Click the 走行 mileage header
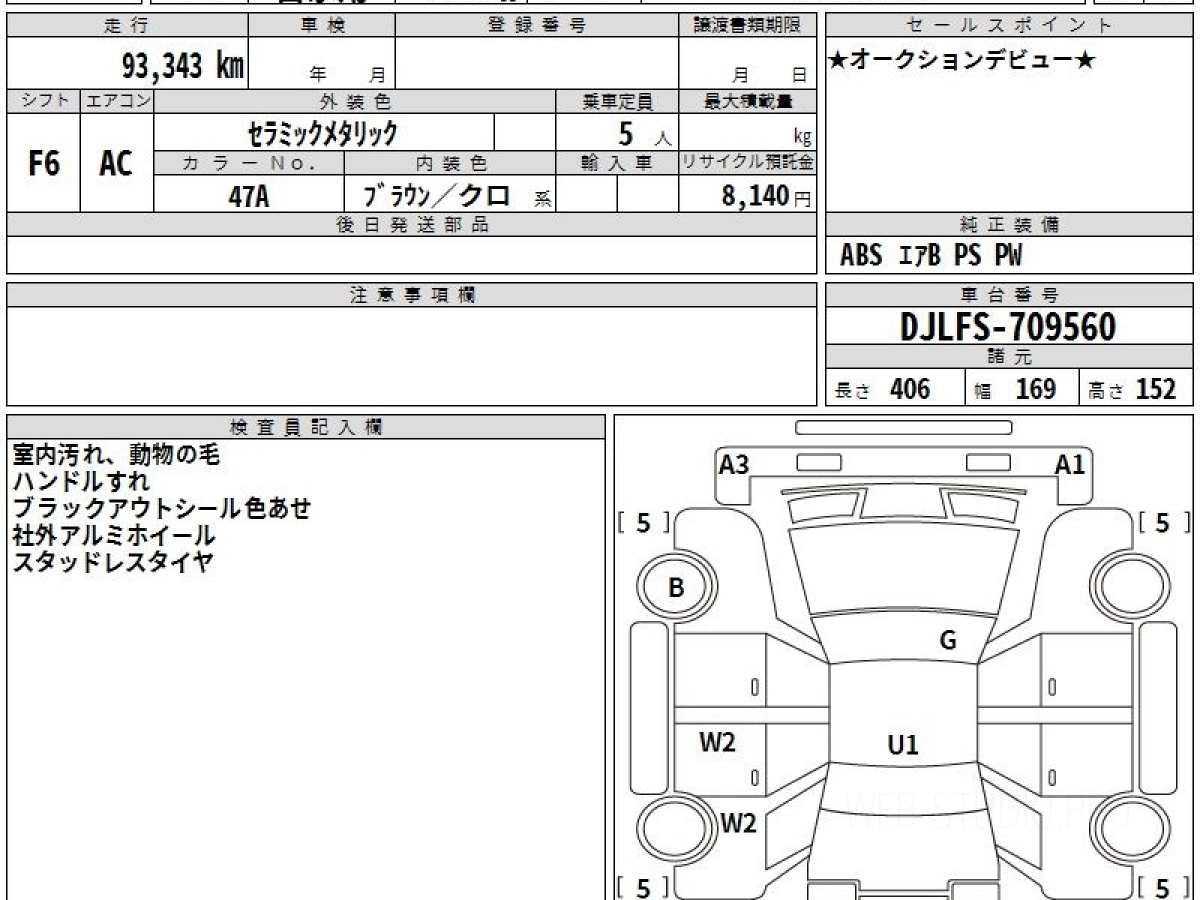The height and width of the screenshot is (900, 1200). pos(125,25)
